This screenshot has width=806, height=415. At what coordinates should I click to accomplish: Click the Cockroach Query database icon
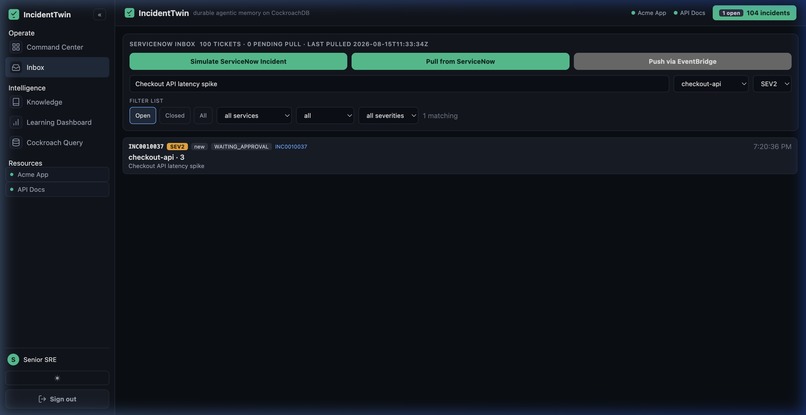pyautogui.click(x=16, y=142)
